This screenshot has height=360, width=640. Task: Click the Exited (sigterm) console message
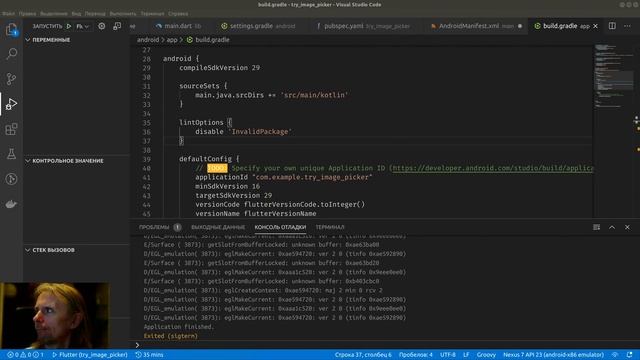pos(171,336)
